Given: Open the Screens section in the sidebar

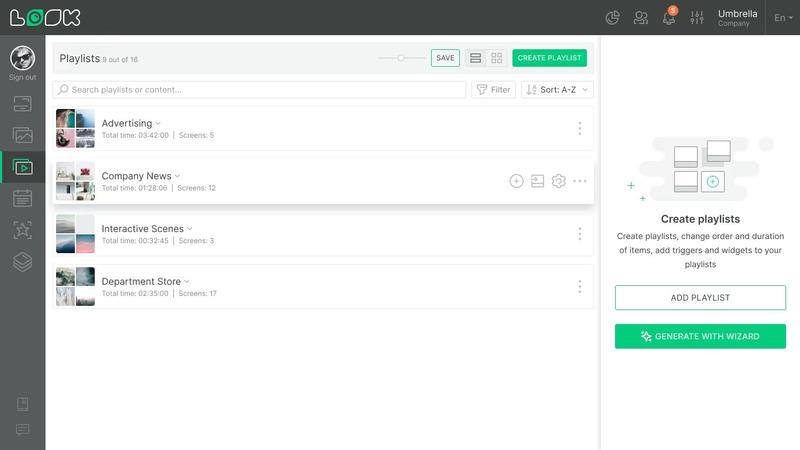Looking at the screenshot, I should pos(22,104).
